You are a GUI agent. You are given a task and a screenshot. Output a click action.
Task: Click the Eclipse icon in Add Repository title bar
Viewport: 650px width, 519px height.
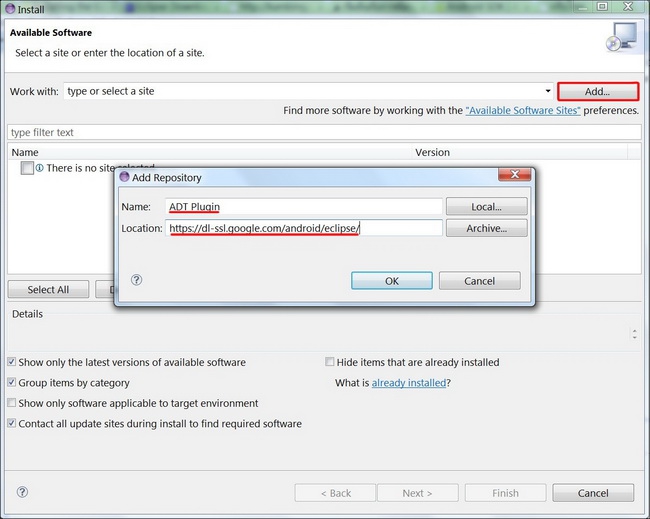pyautogui.click(x=124, y=177)
